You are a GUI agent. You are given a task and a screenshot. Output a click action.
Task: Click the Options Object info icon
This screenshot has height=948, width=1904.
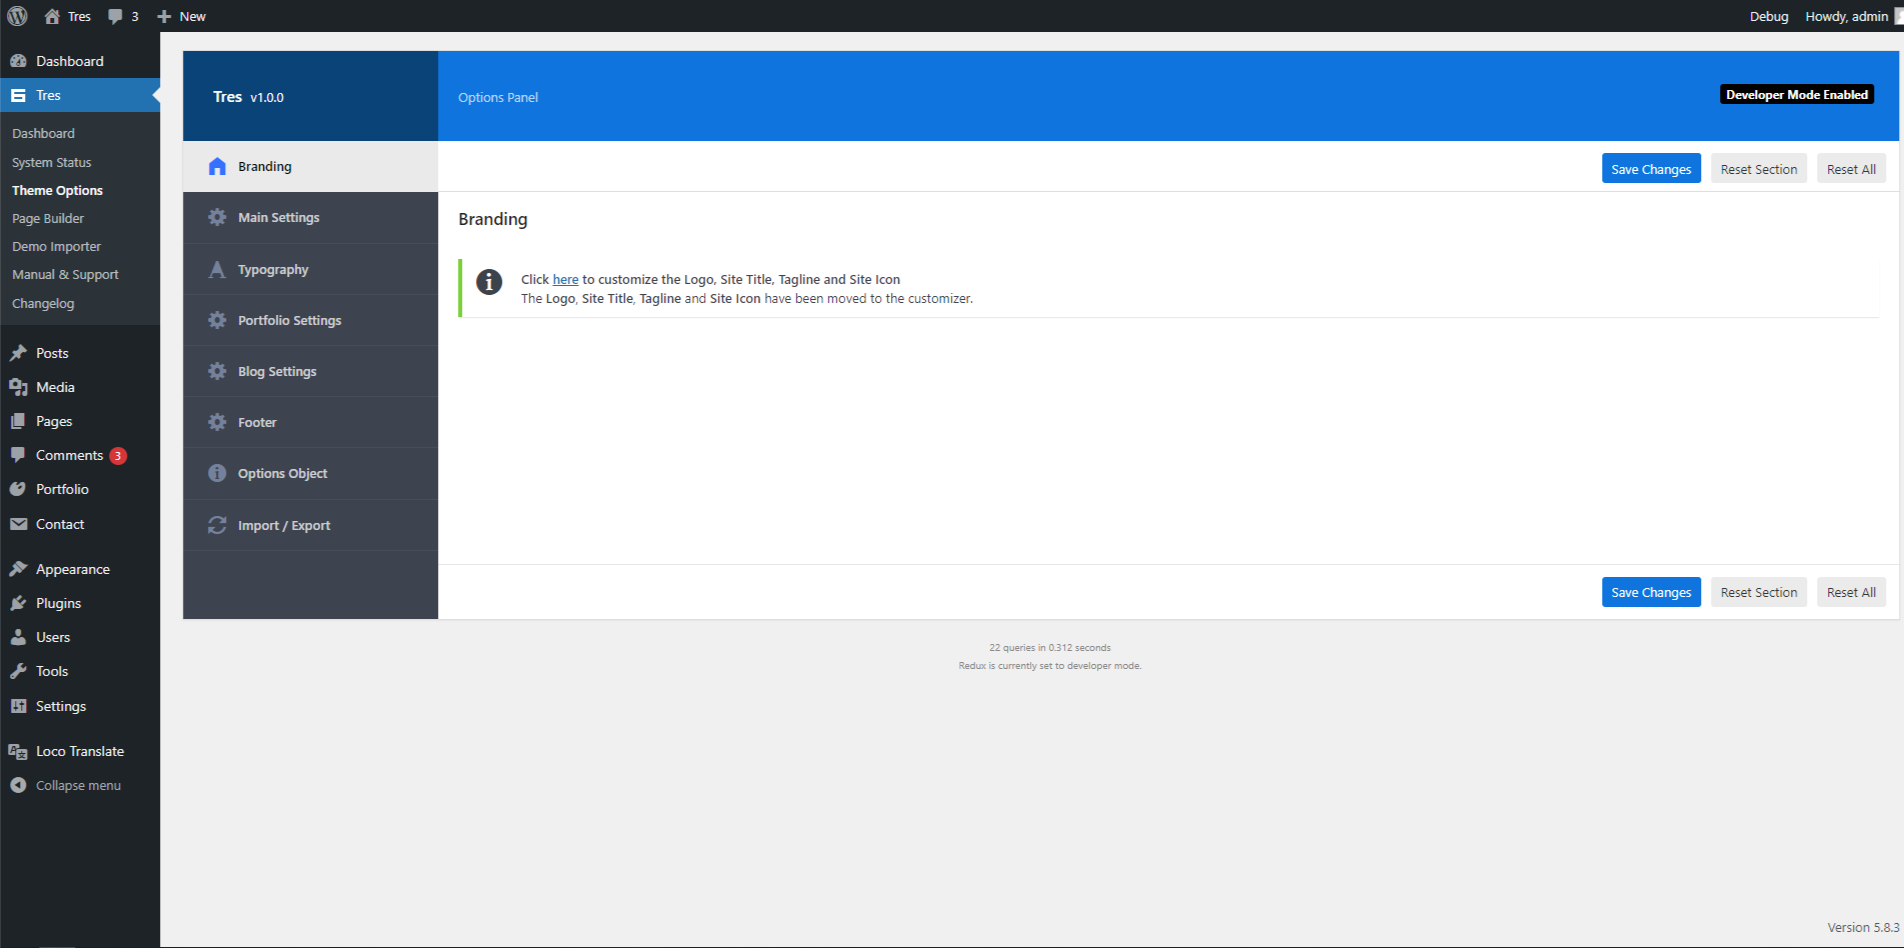coord(217,473)
